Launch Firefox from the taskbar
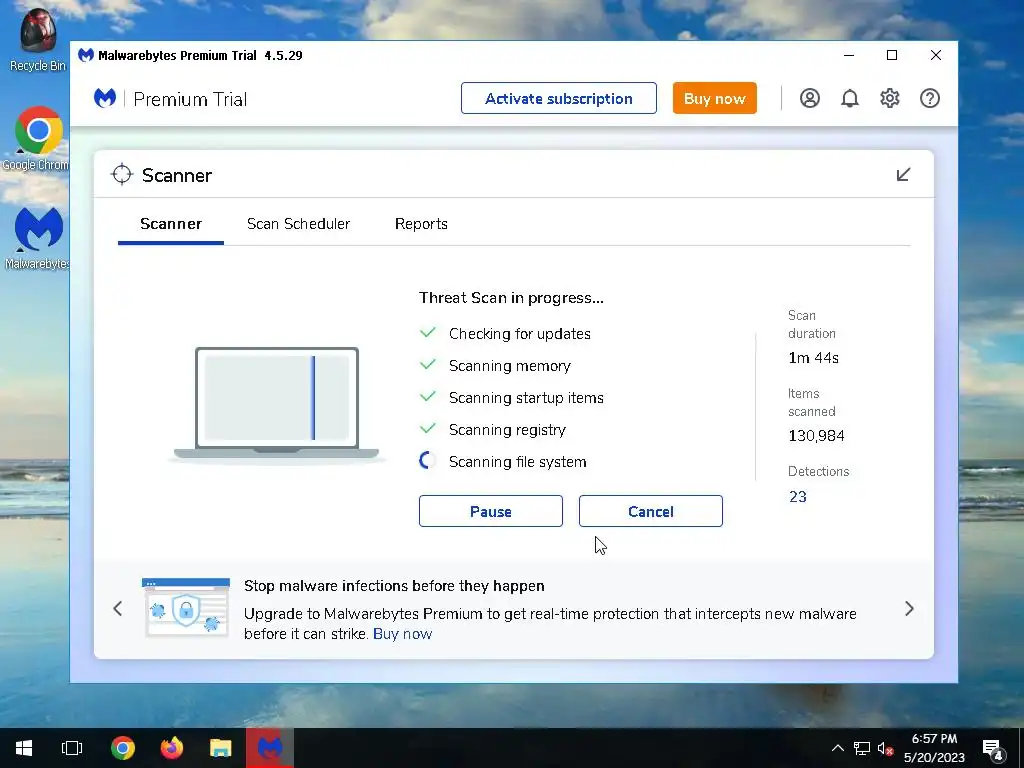 [172, 748]
